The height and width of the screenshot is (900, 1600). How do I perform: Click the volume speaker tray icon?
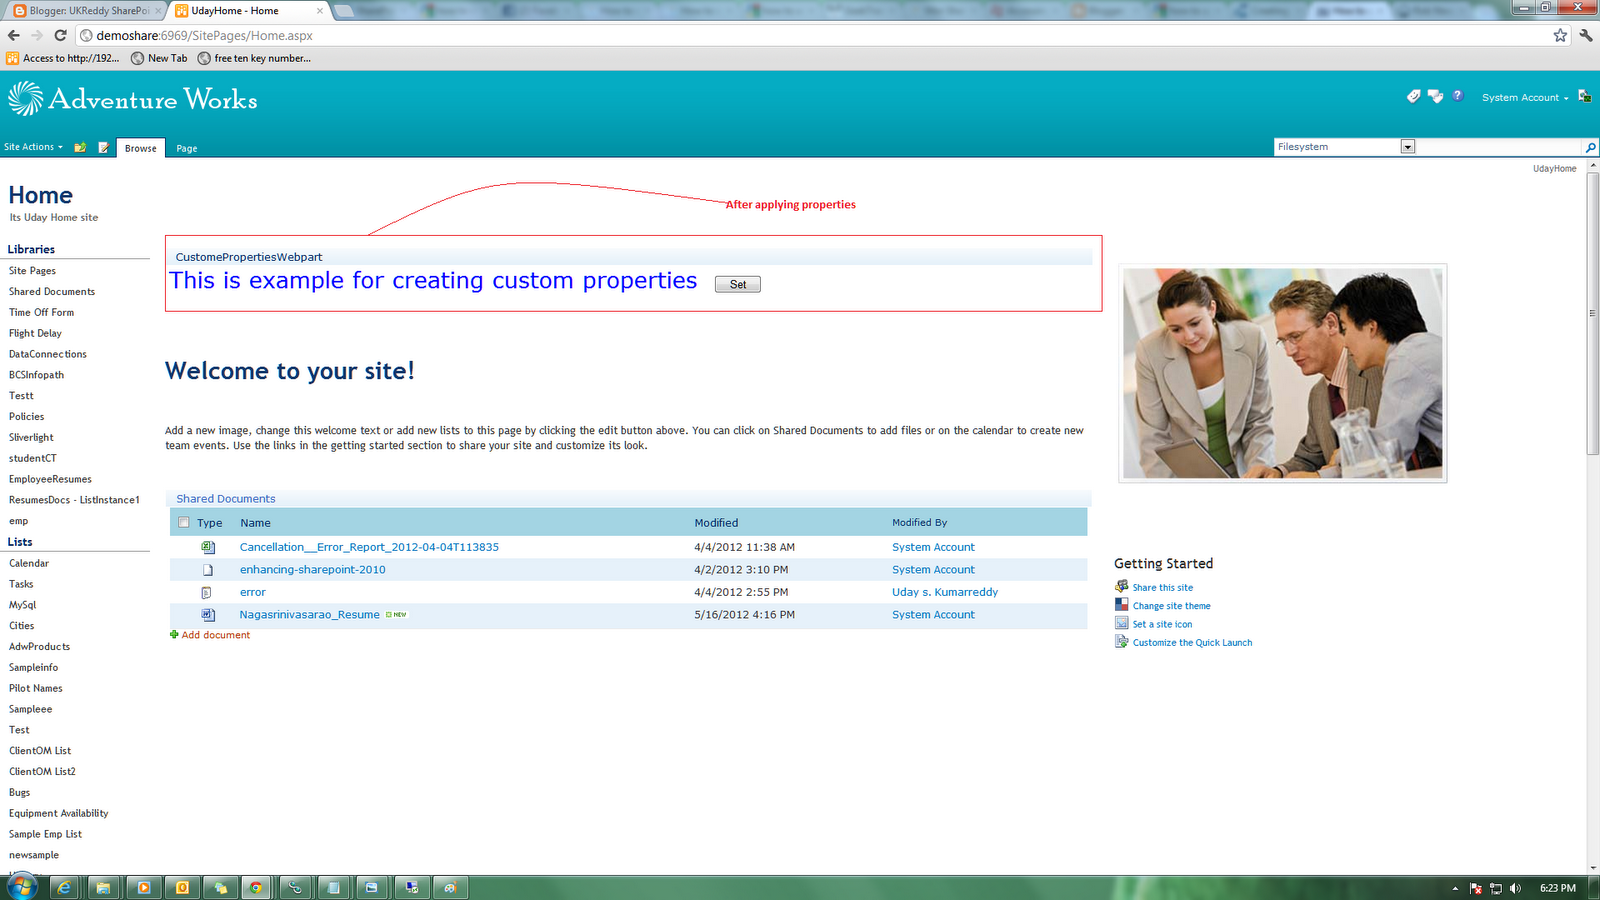[1515, 888]
